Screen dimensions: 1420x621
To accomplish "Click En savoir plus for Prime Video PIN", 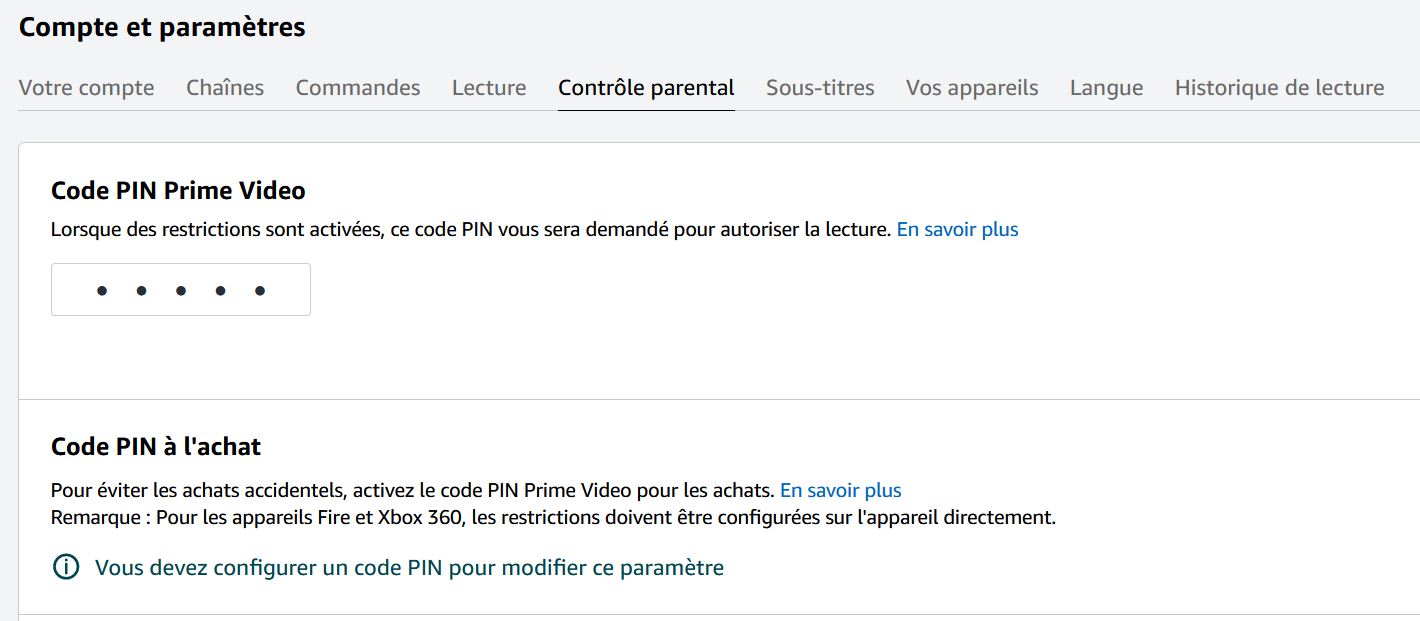I will pyautogui.click(x=957, y=230).
